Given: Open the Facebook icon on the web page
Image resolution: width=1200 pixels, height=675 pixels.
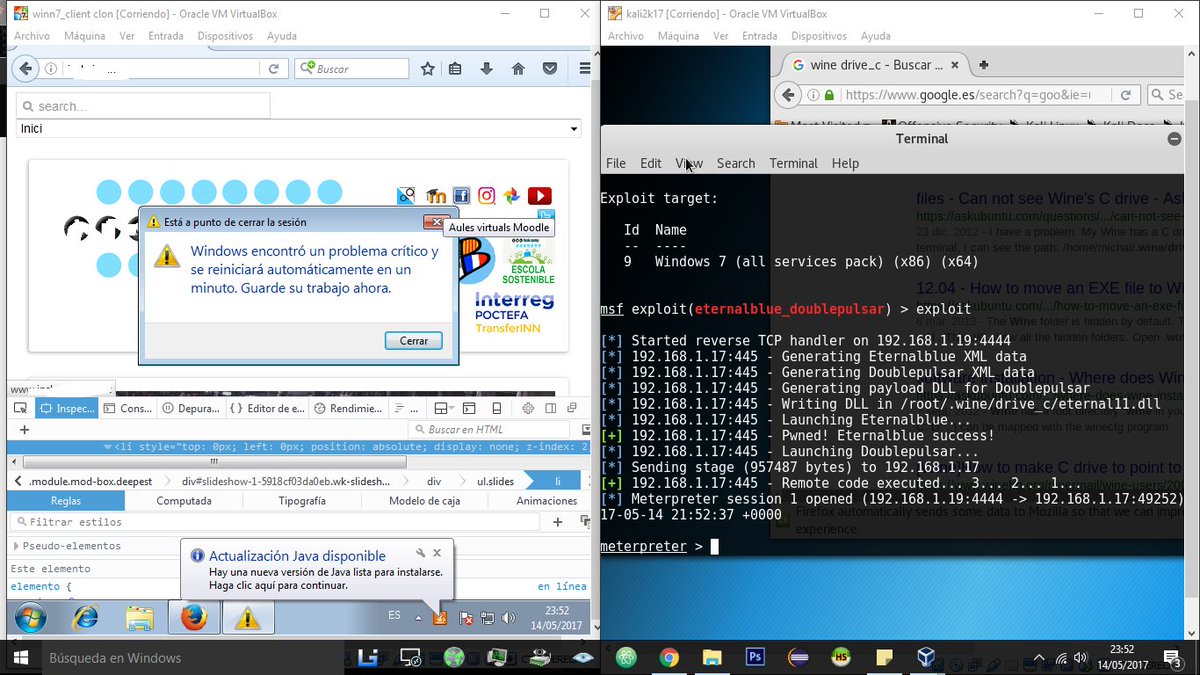Looking at the screenshot, I should click(461, 196).
